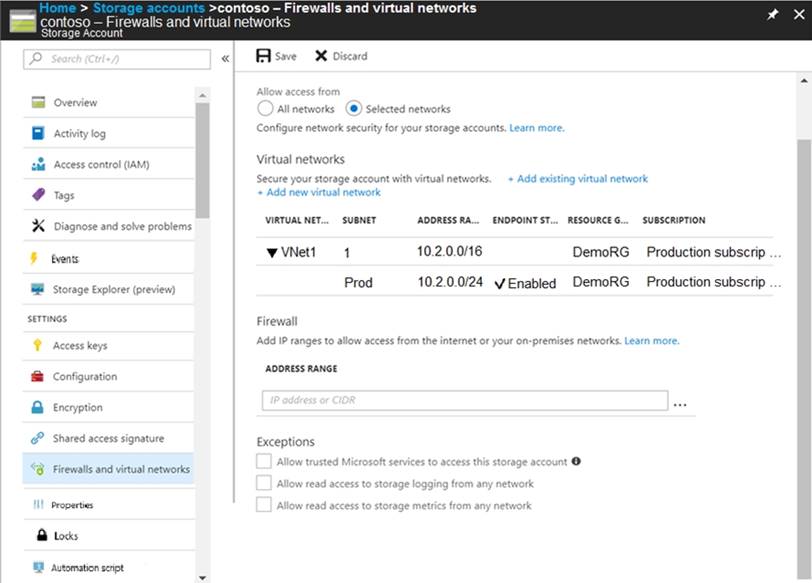
Task: Sort by the SUBNET column header
Action: tap(359, 220)
